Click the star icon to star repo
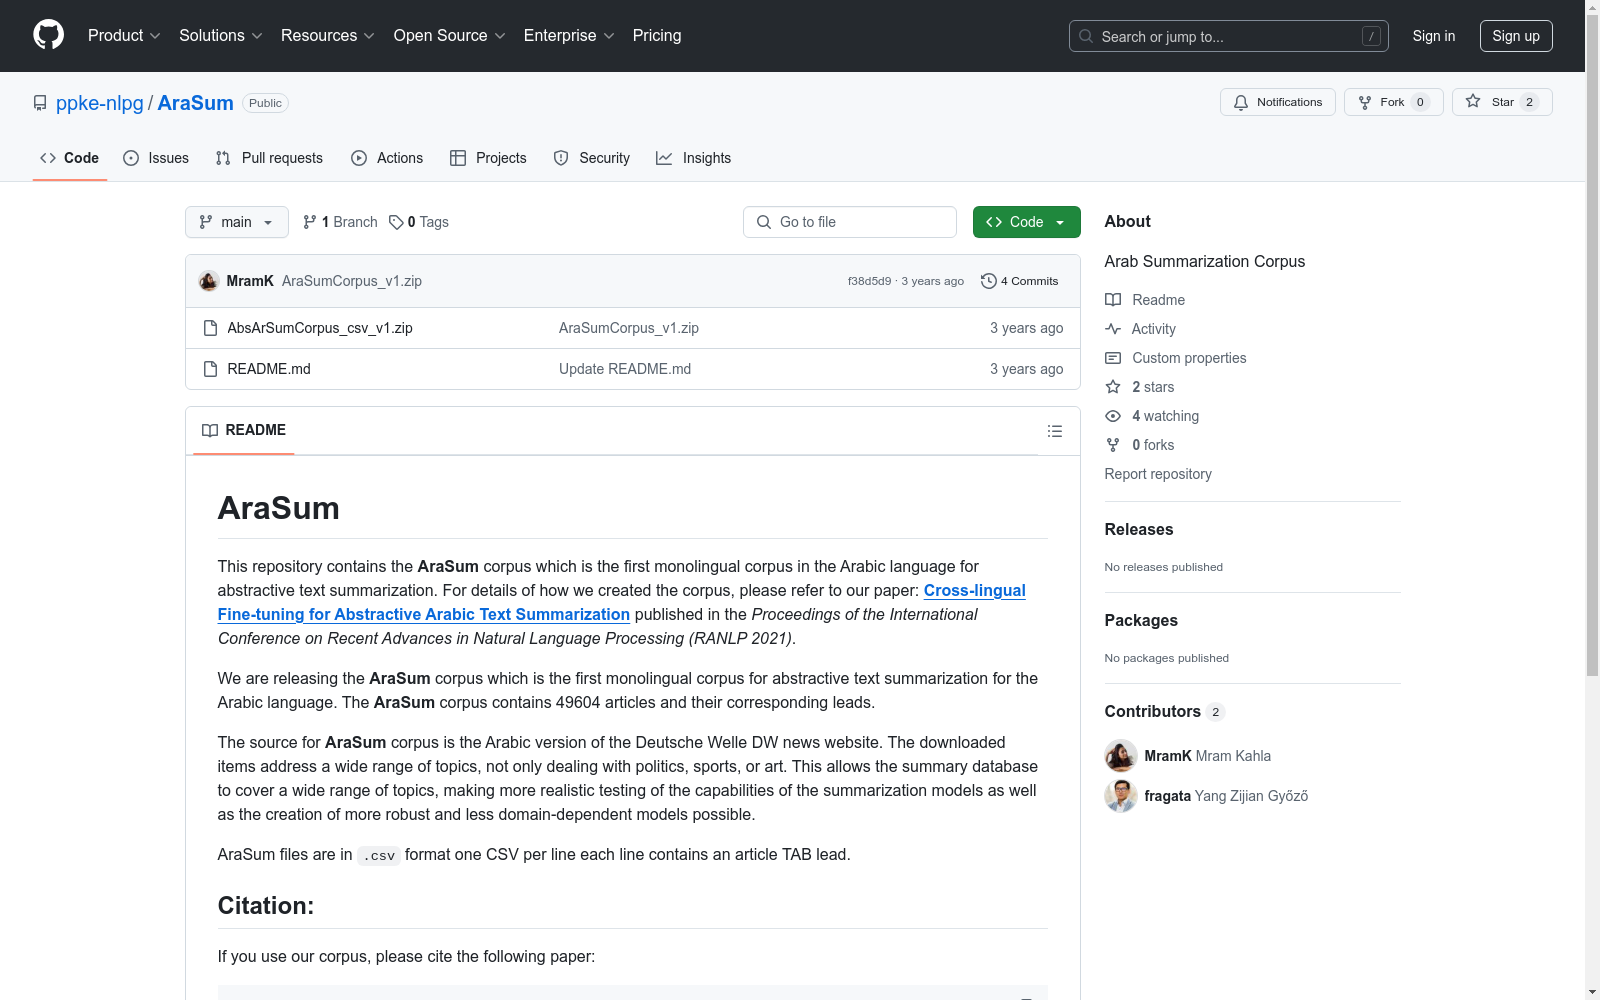The height and width of the screenshot is (1000, 1600). tap(1473, 101)
